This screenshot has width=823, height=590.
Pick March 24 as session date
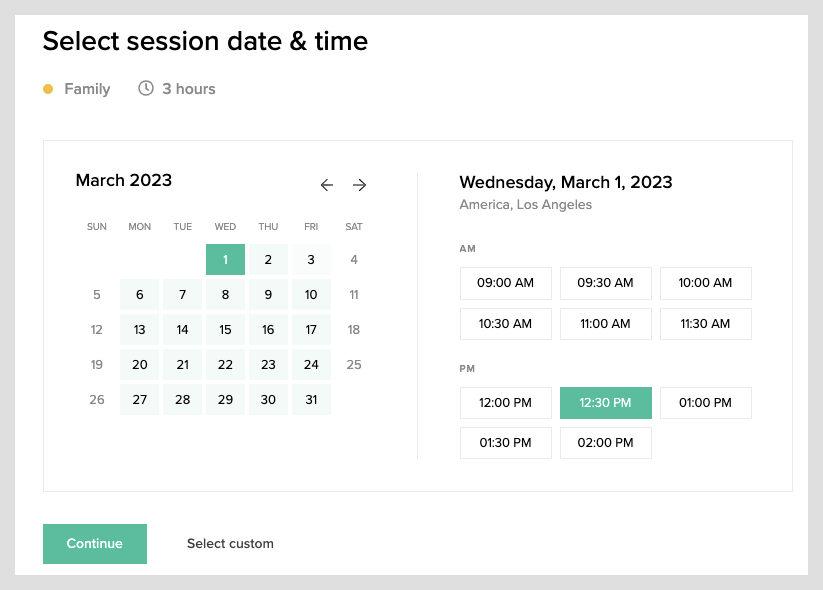pyautogui.click(x=311, y=364)
